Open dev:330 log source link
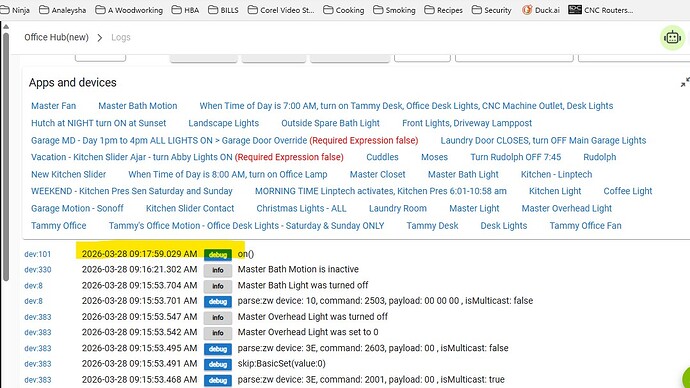 click(x=37, y=270)
